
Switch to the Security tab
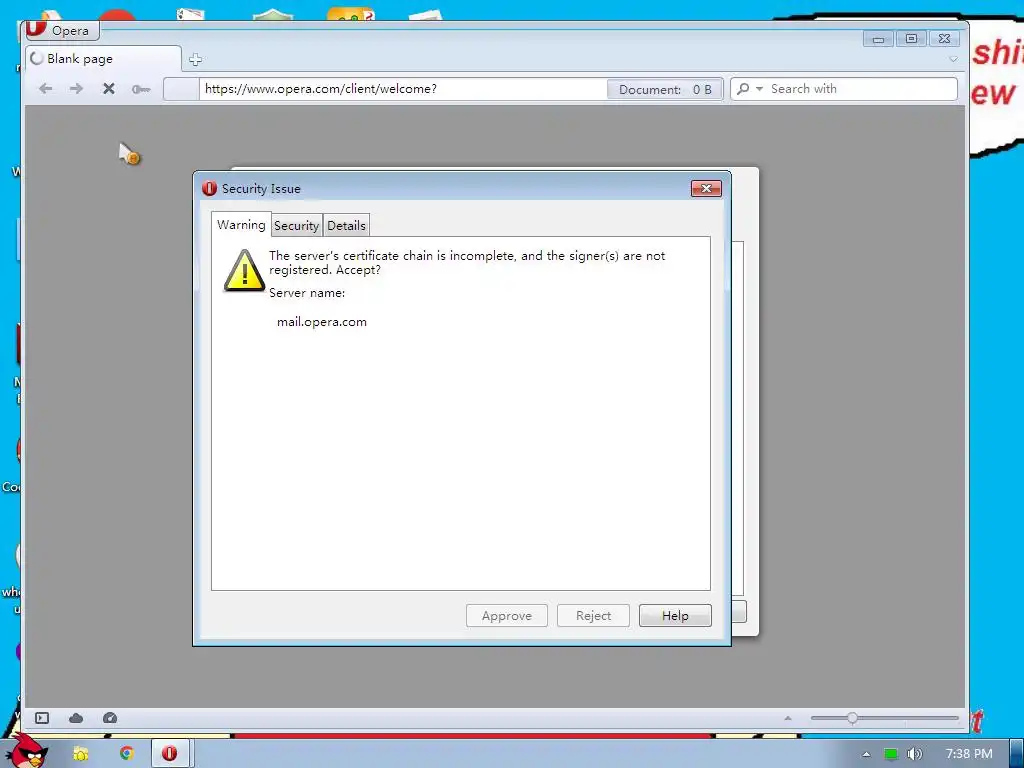[x=296, y=225]
